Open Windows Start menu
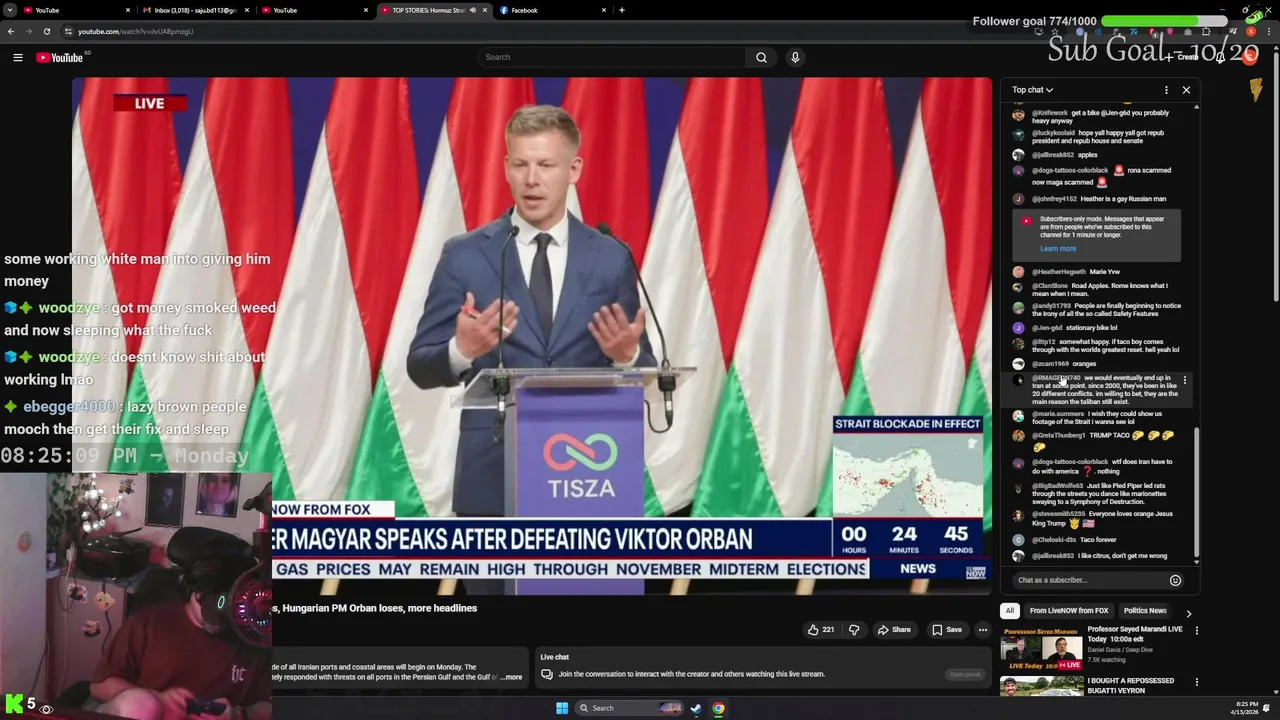Screen dimensions: 1280x720 [x=562, y=708]
